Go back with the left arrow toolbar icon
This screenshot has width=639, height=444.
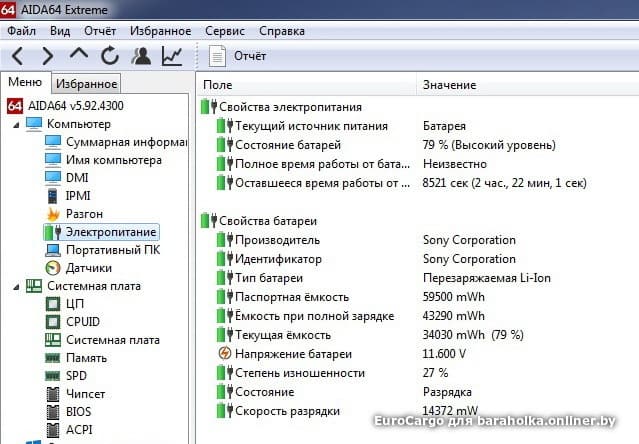point(17,56)
